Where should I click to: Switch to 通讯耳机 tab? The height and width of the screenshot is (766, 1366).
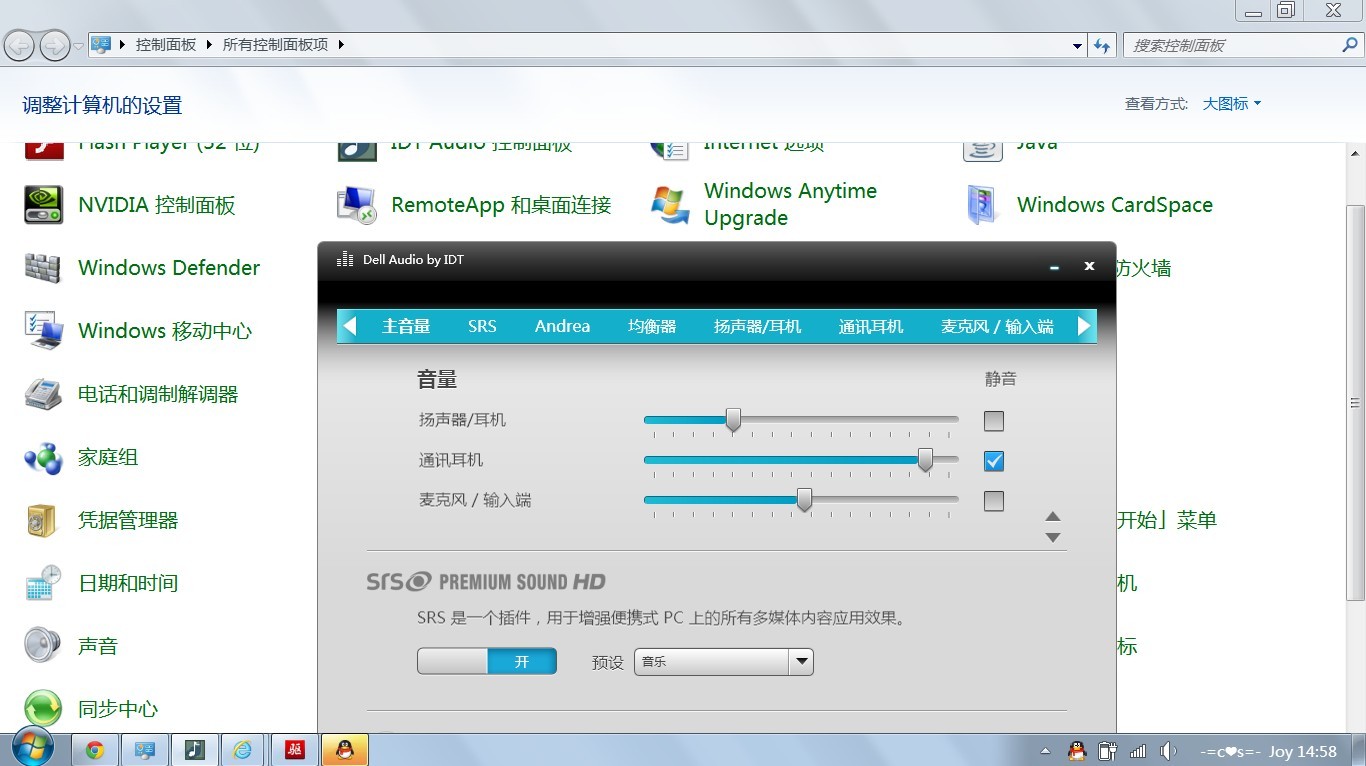click(x=870, y=326)
